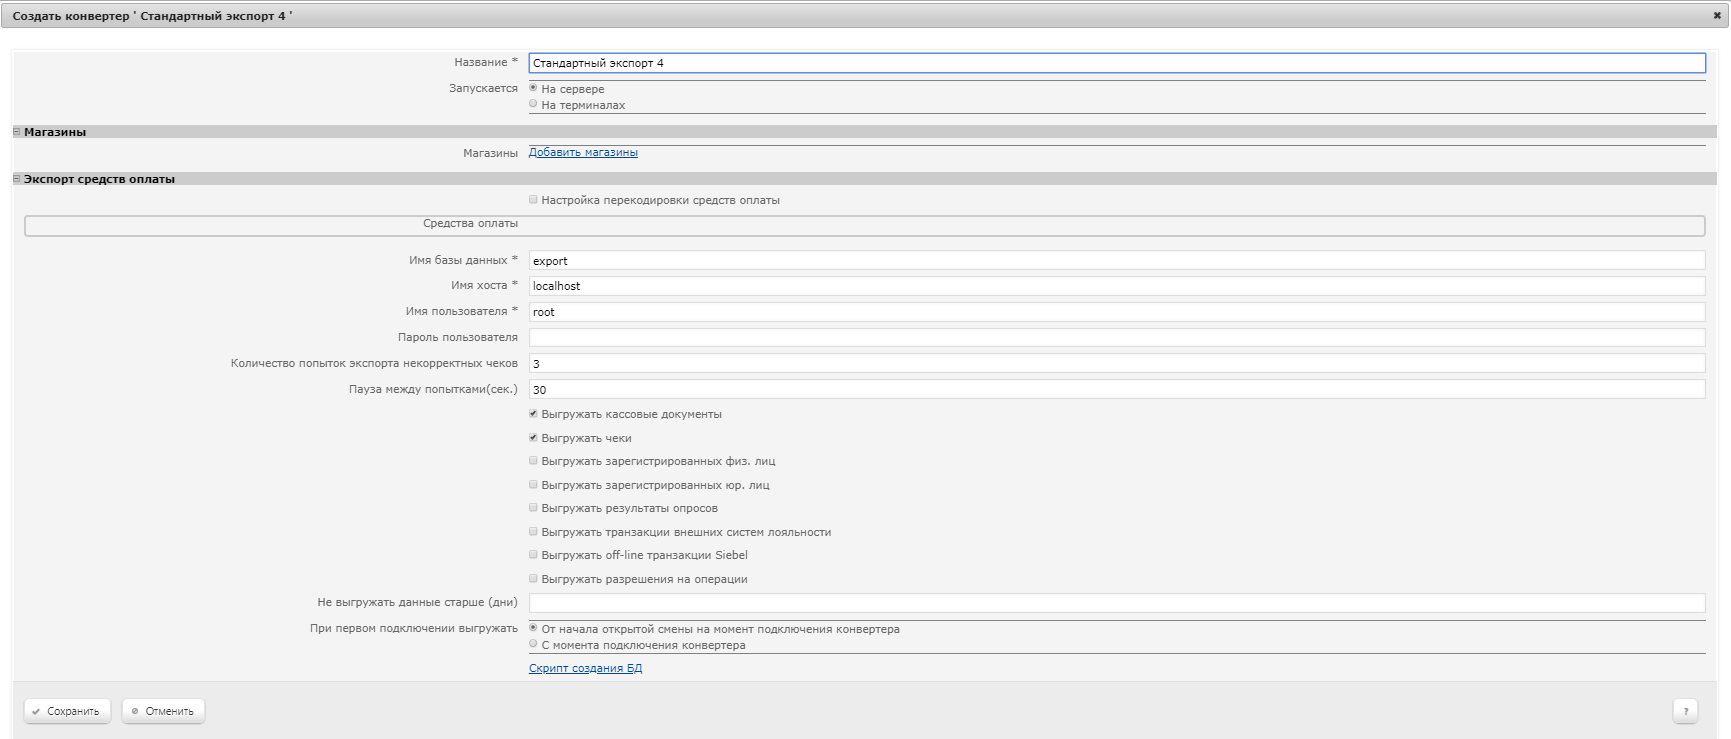1731x739 pixels.
Task: Focus the Имя хоста field
Action: (x=1116, y=286)
